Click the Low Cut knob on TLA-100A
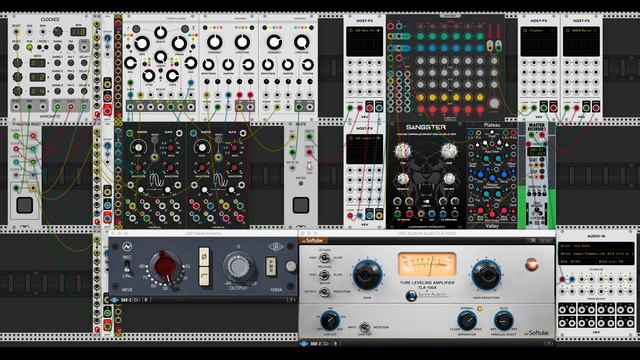 tap(330, 320)
